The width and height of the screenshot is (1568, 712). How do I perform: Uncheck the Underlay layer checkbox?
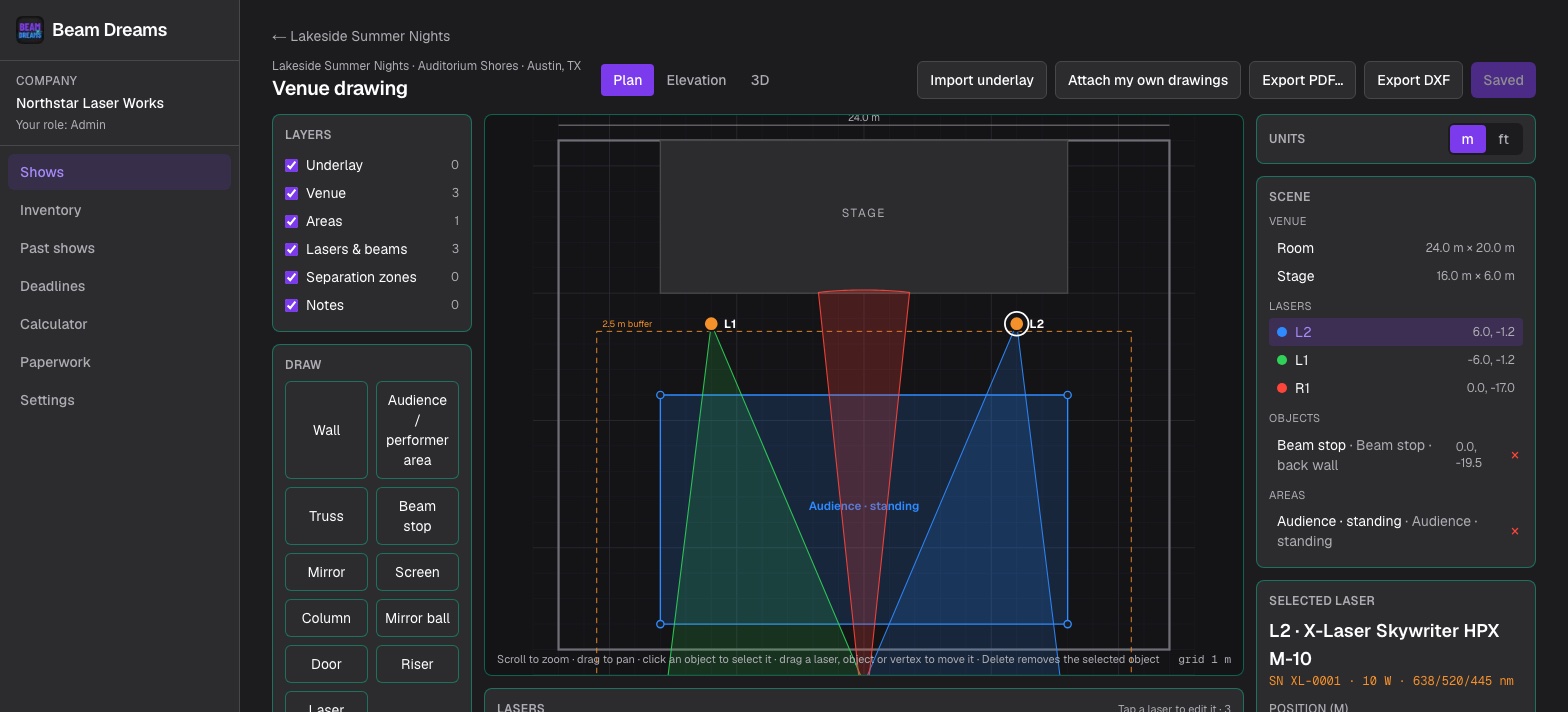point(292,165)
